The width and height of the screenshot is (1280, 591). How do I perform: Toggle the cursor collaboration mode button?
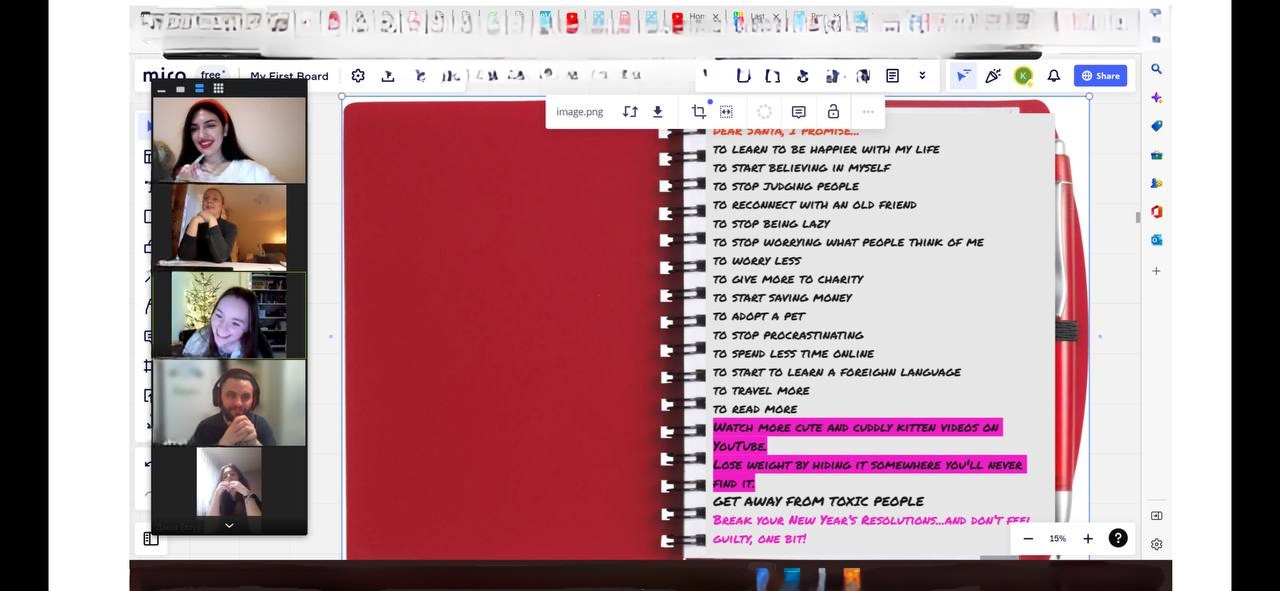962,76
